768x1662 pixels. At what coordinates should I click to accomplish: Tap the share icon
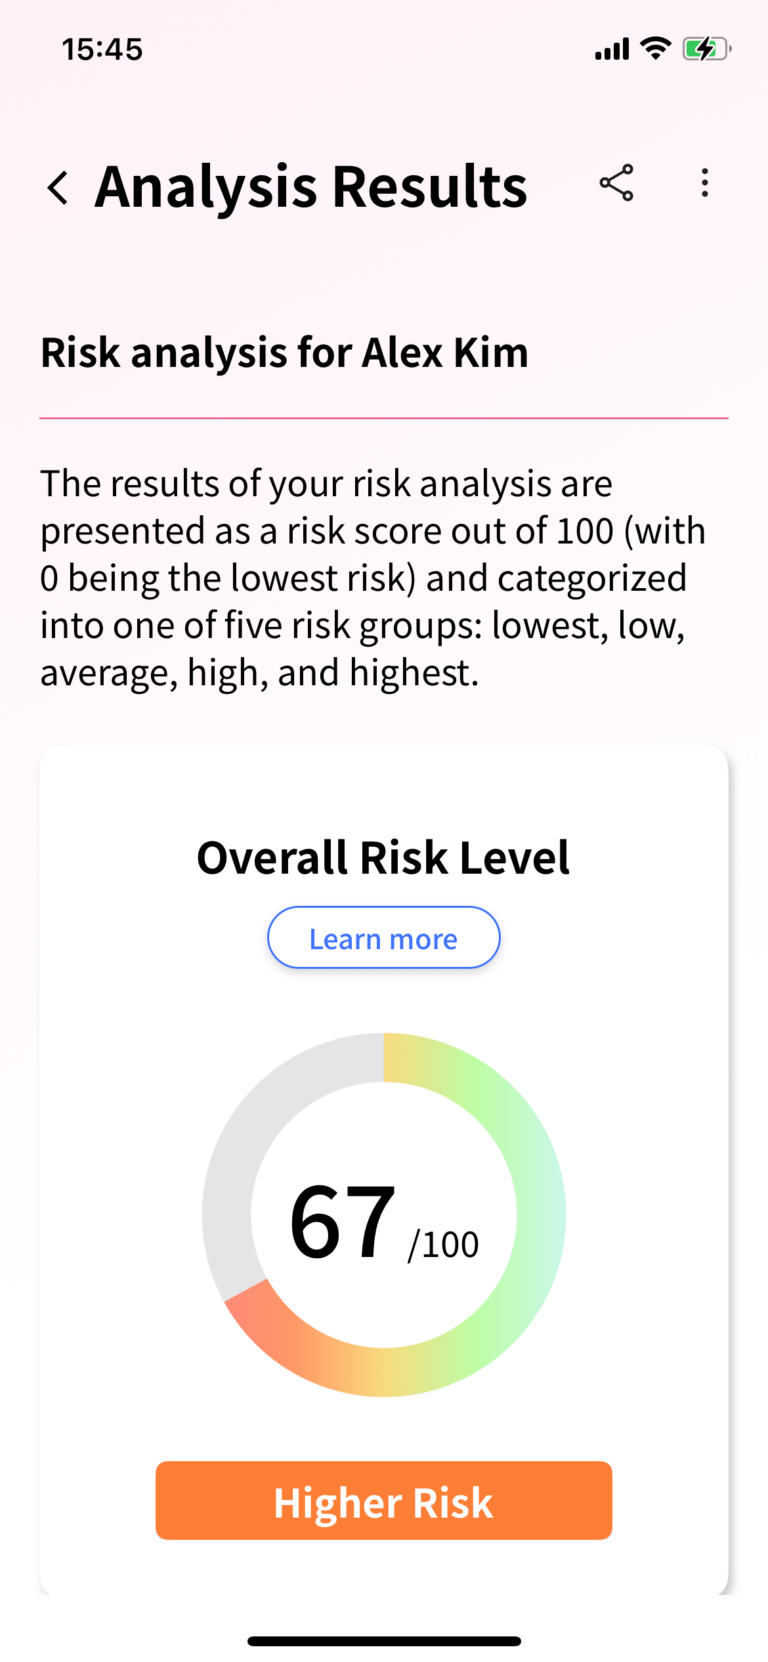point(616,183)
